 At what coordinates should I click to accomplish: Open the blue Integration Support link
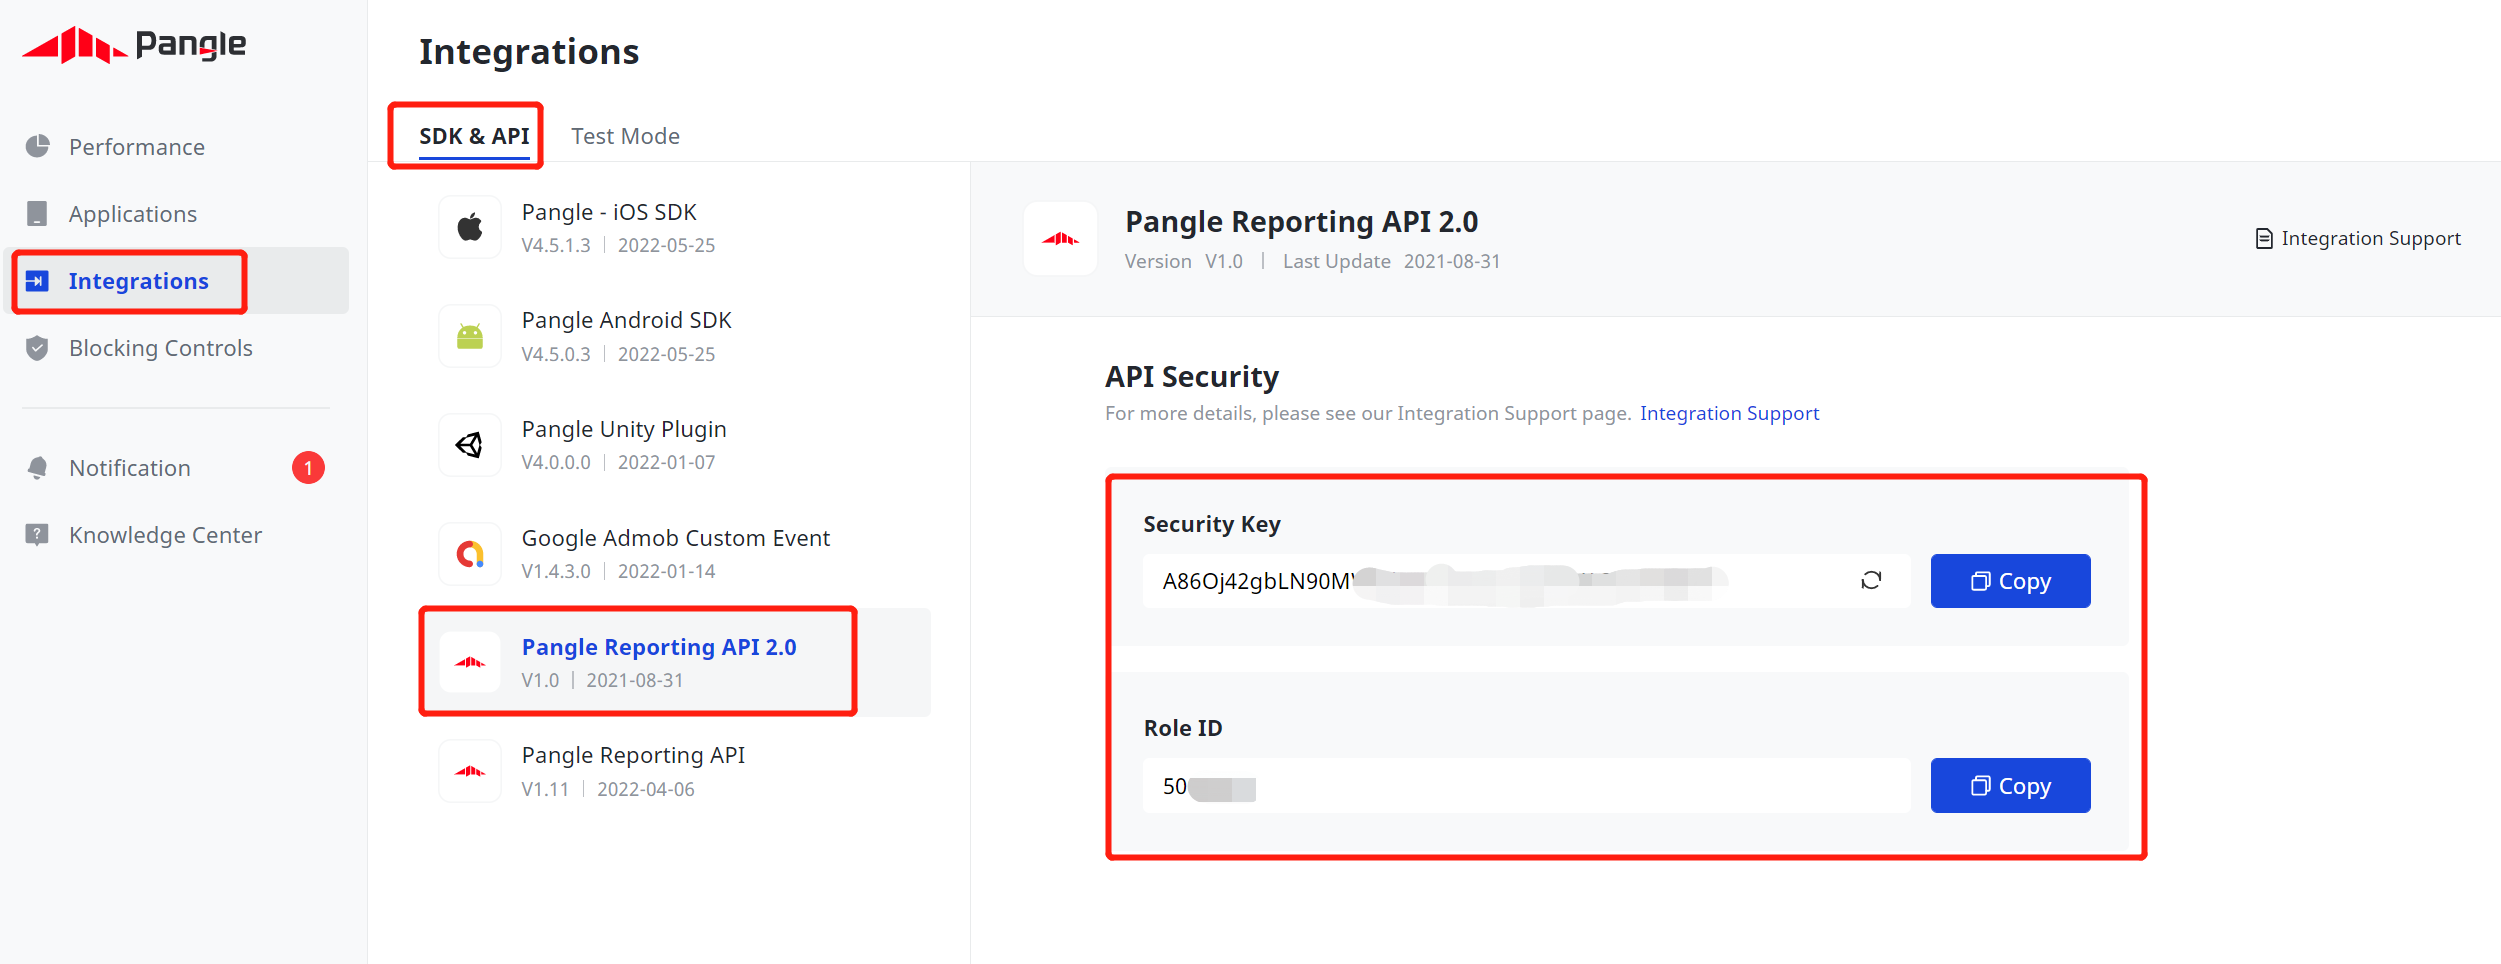click(x=1728, y=413)
